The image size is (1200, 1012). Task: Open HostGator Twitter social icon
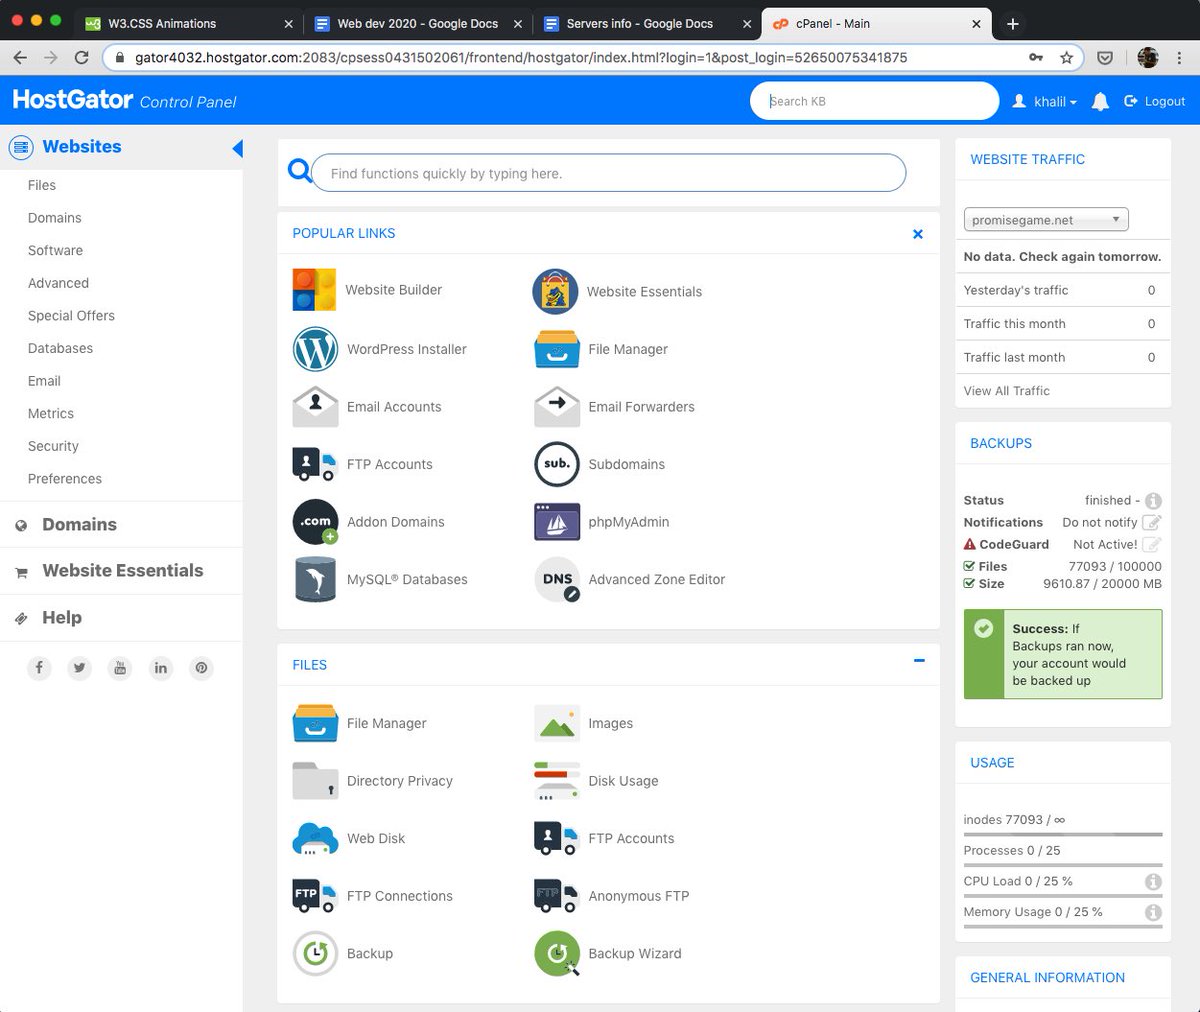click(80, 668)
